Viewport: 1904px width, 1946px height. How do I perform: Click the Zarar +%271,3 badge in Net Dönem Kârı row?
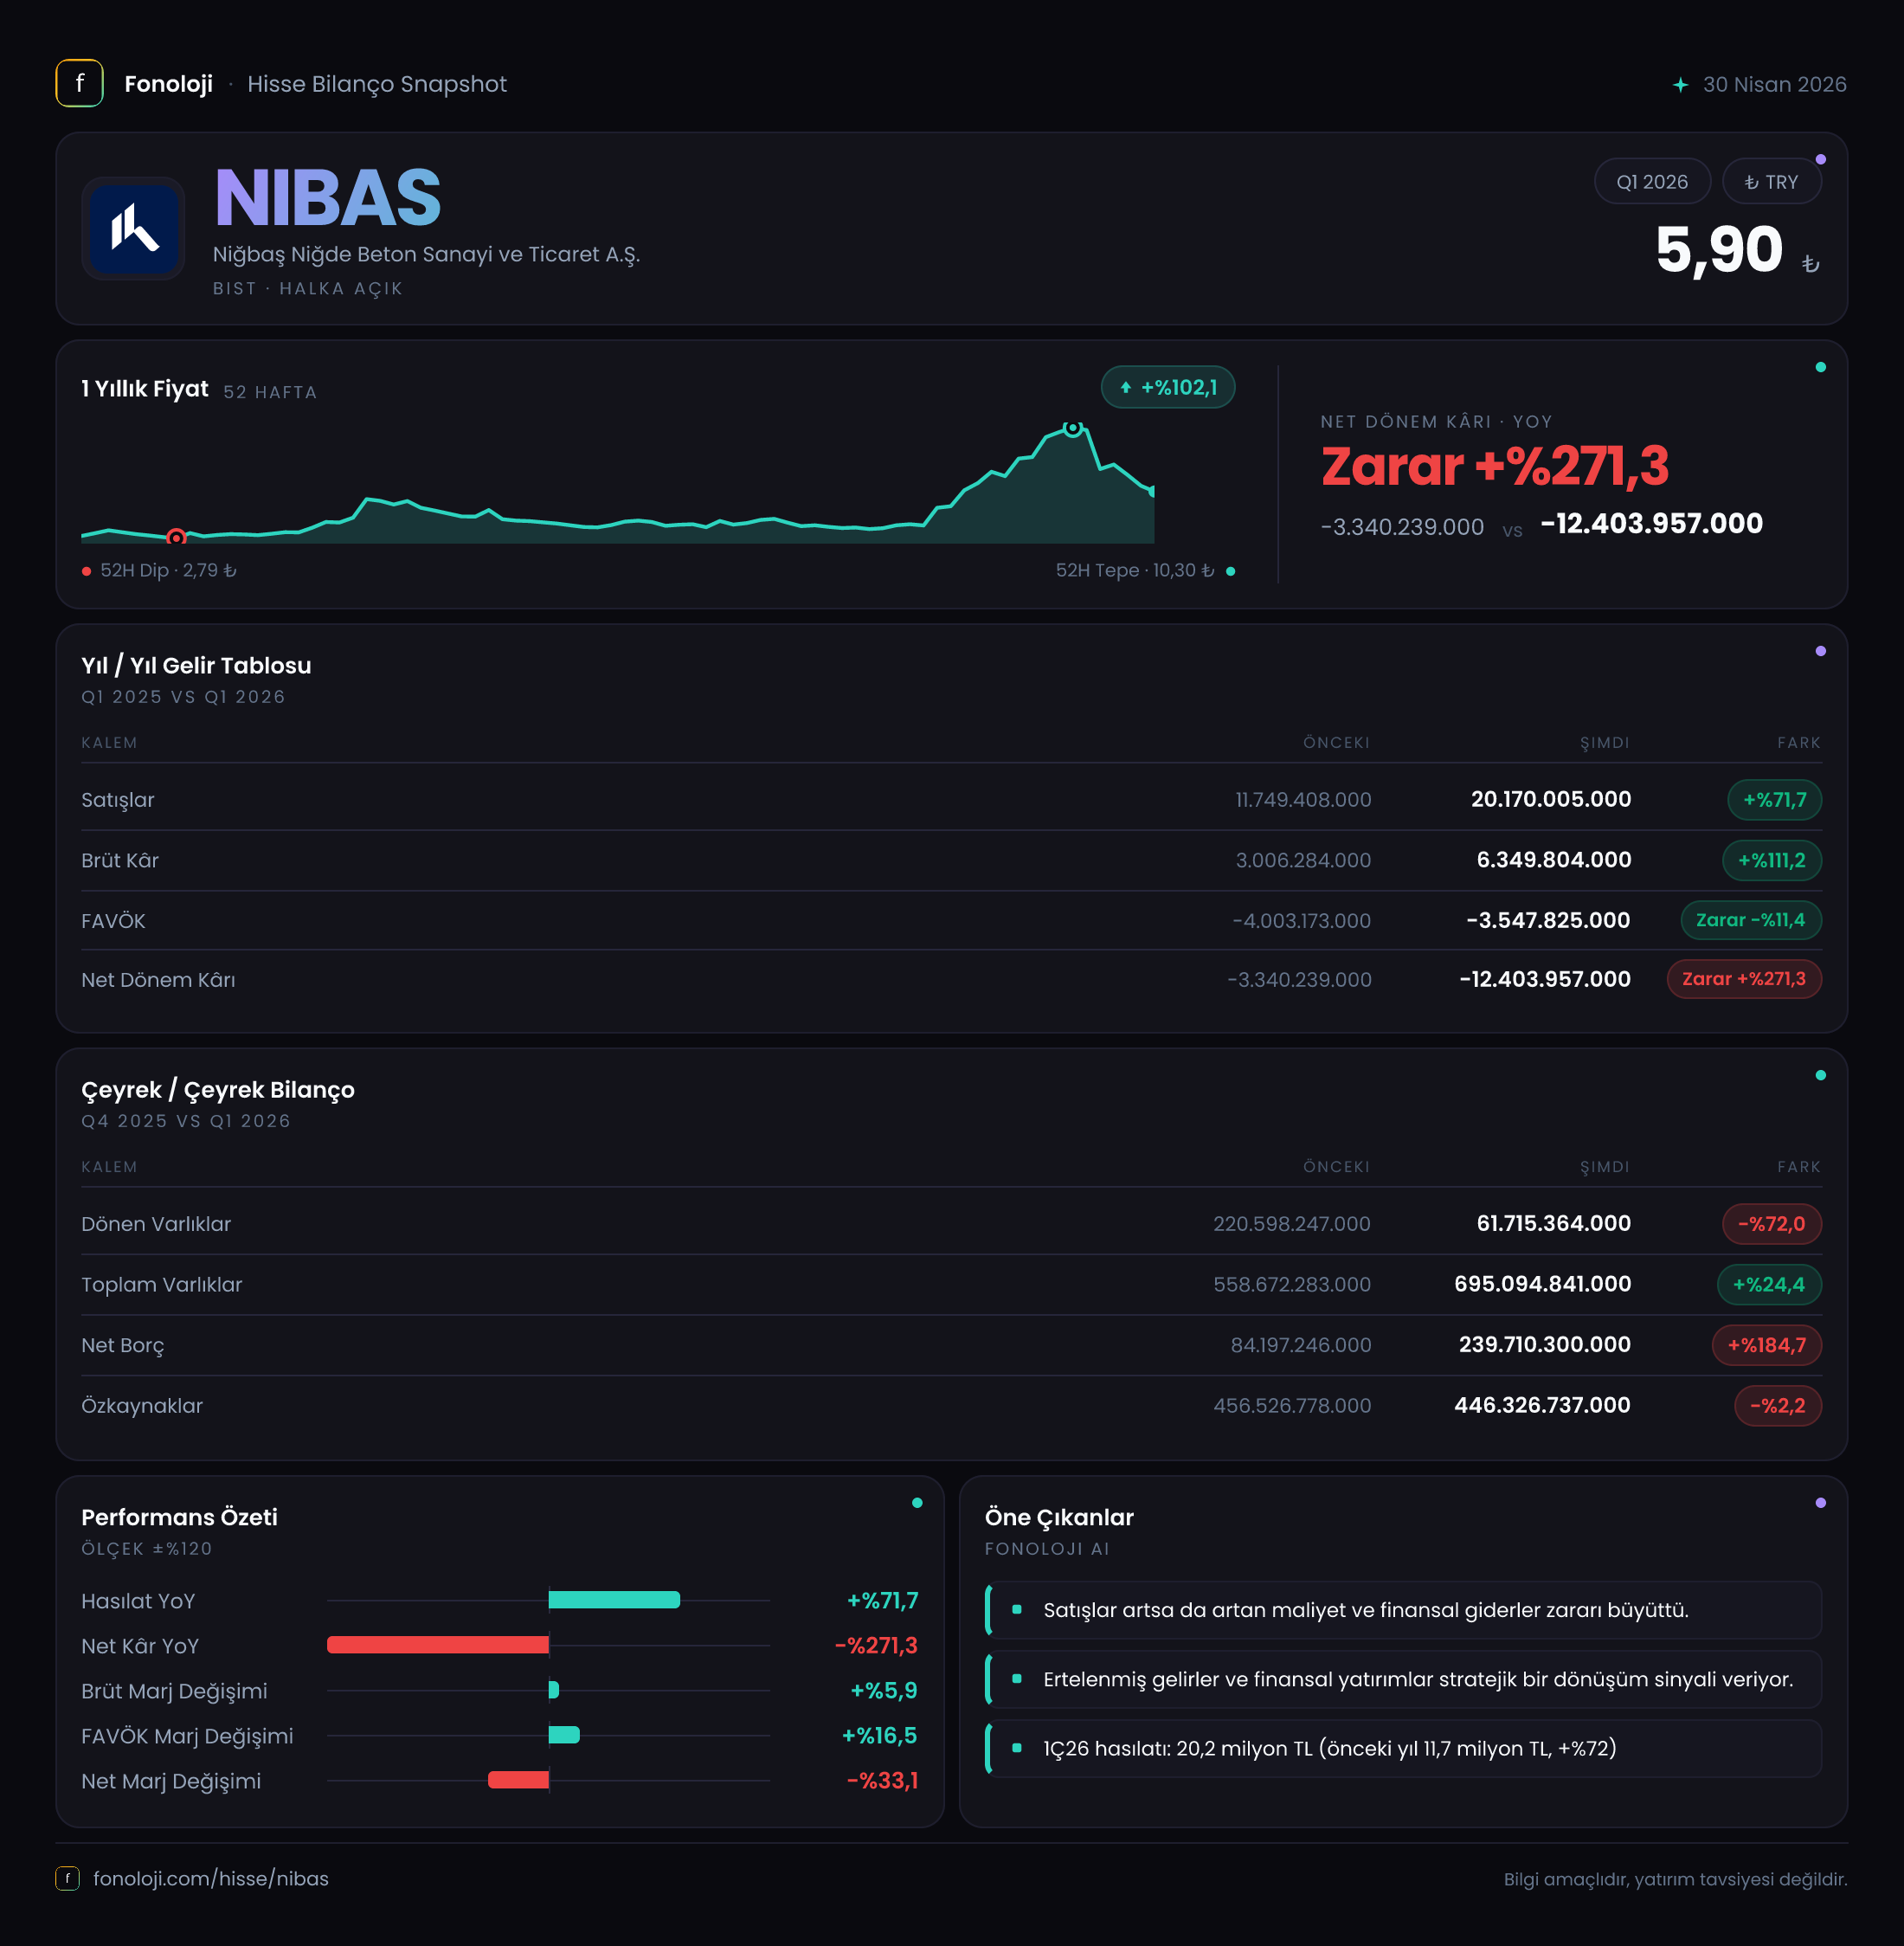coord(1743,979)
